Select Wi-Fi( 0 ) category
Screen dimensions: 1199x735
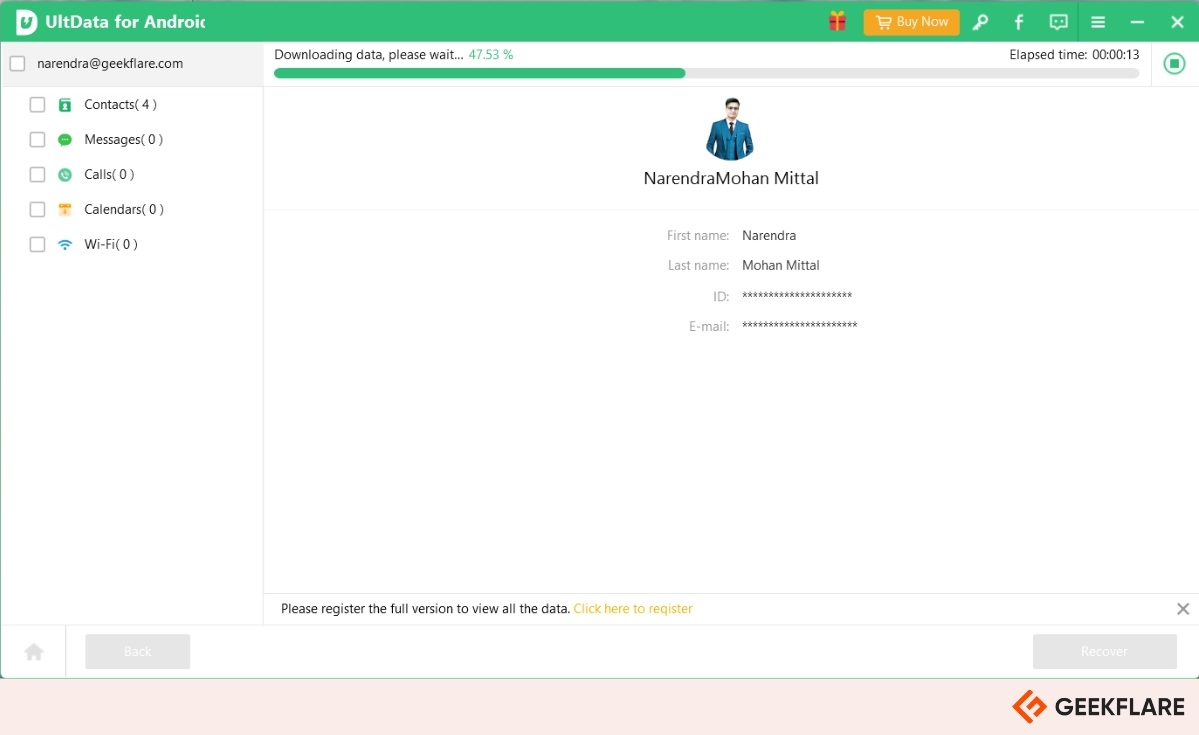coord(111,244)
